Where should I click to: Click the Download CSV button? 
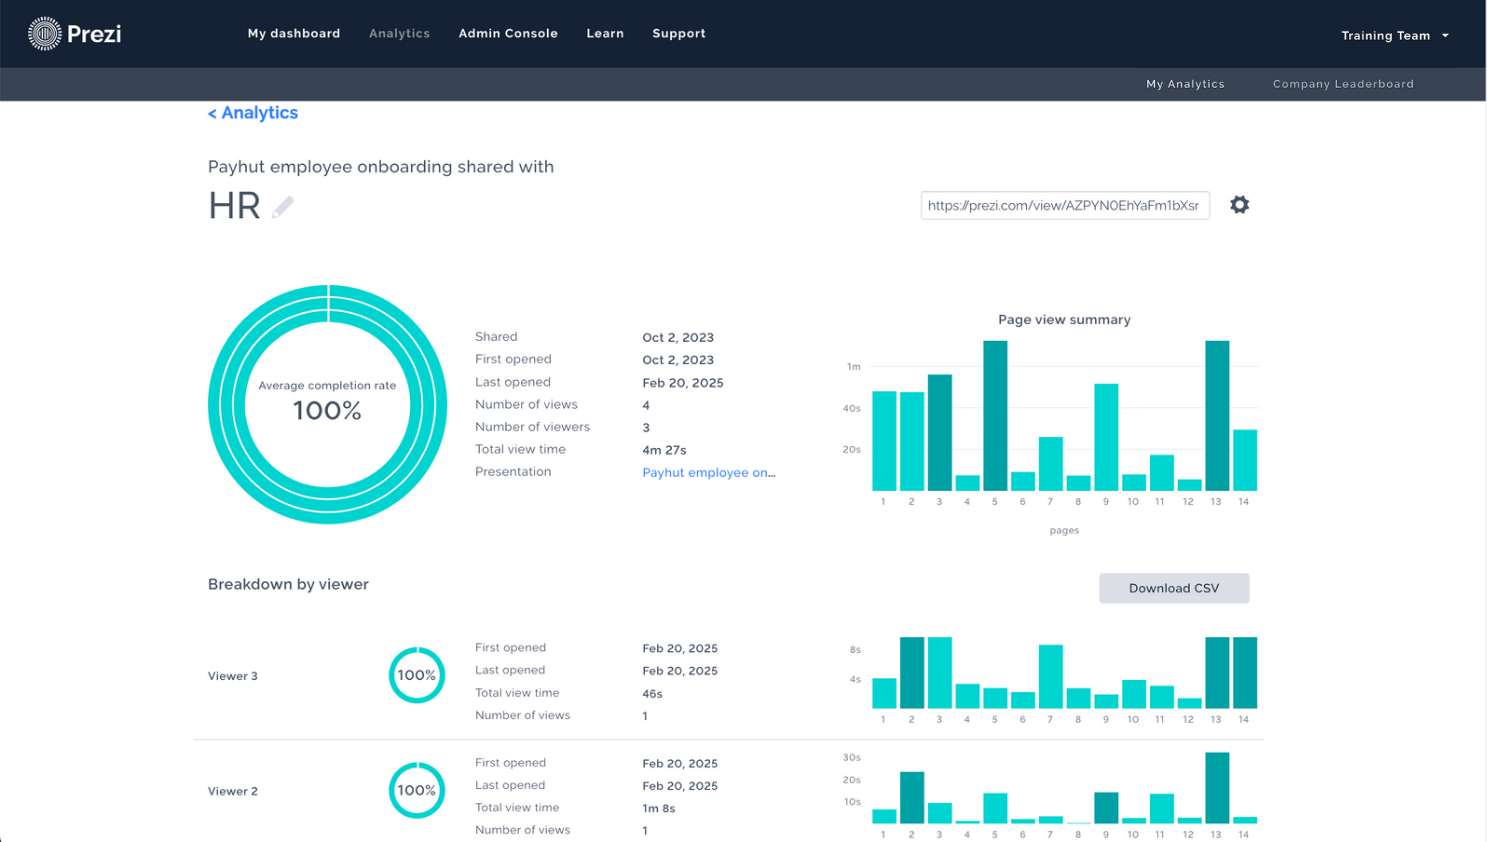coord(1174,588)
